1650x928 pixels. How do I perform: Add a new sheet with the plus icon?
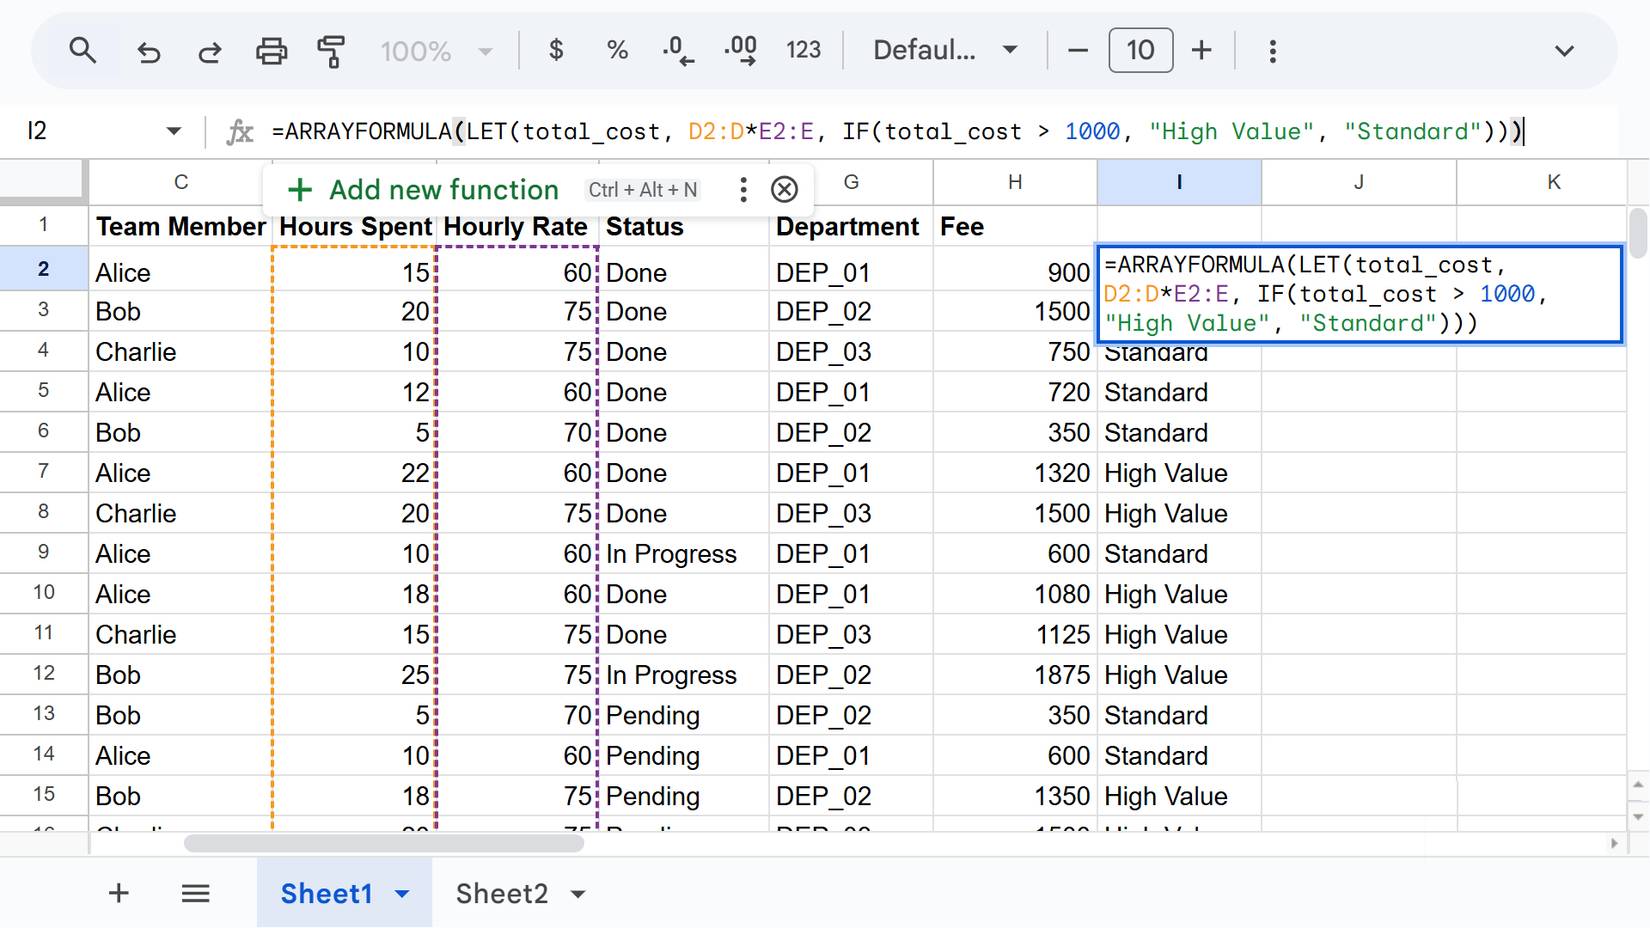point(118,893)
